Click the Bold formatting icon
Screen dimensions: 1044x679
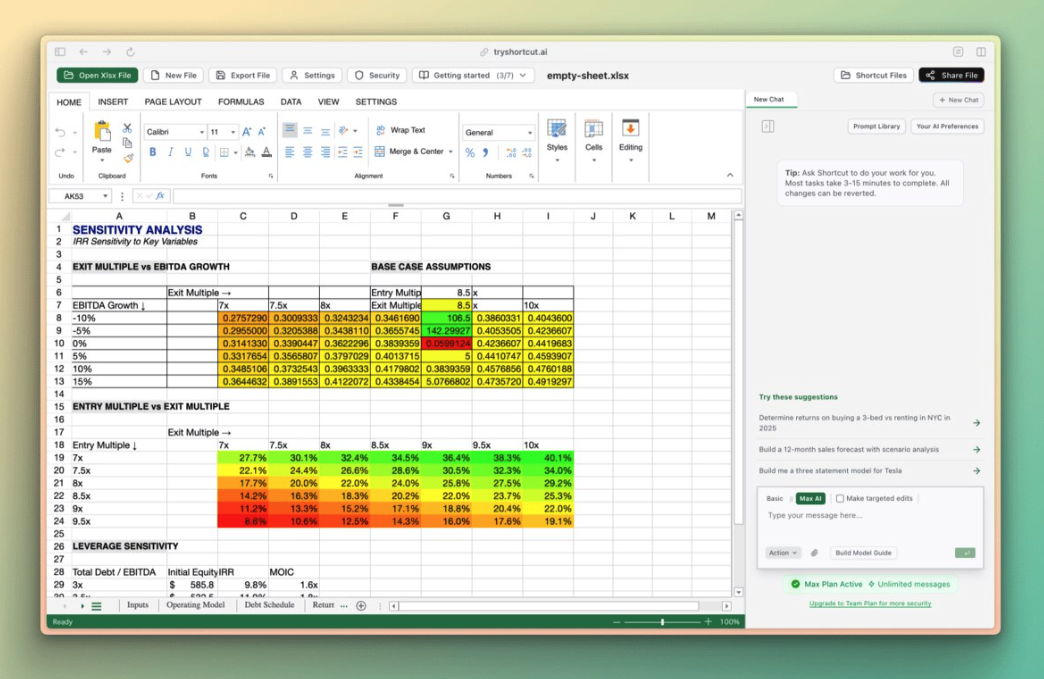[153, 152]
